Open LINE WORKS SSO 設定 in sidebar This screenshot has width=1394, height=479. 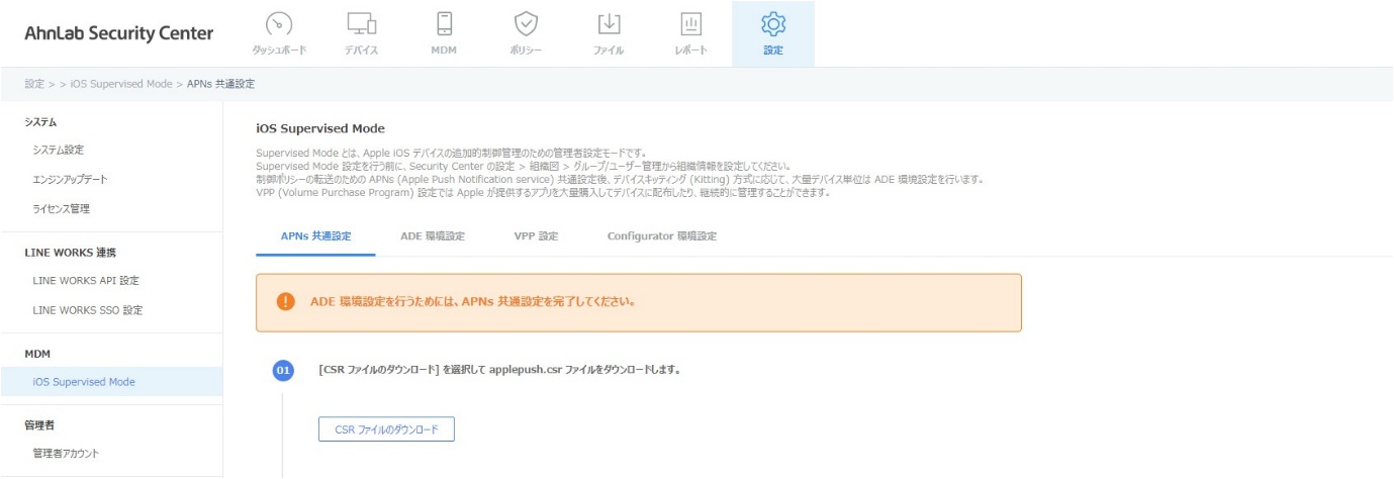tap(88, 310)
